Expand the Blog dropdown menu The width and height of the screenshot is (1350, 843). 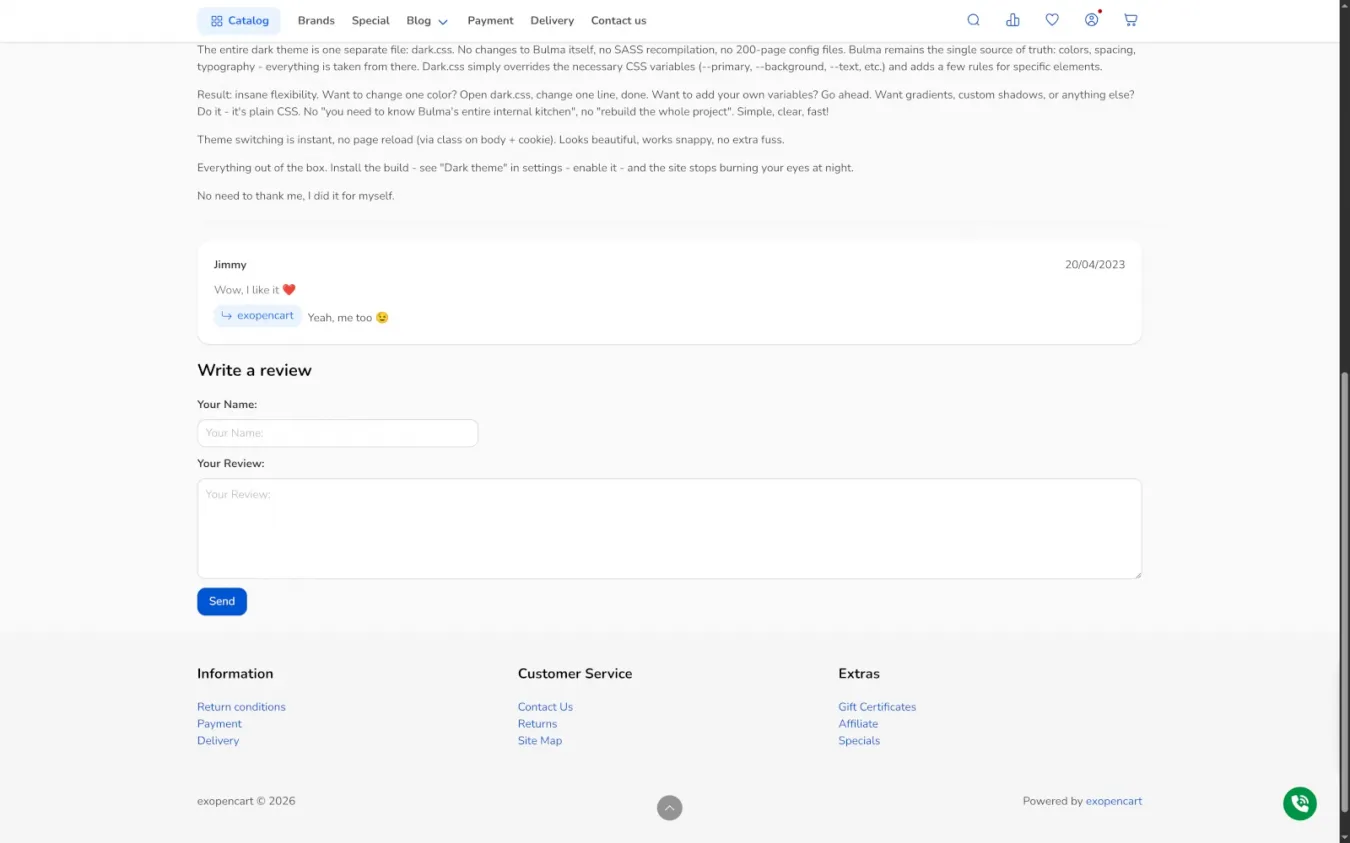click(427, 21)
